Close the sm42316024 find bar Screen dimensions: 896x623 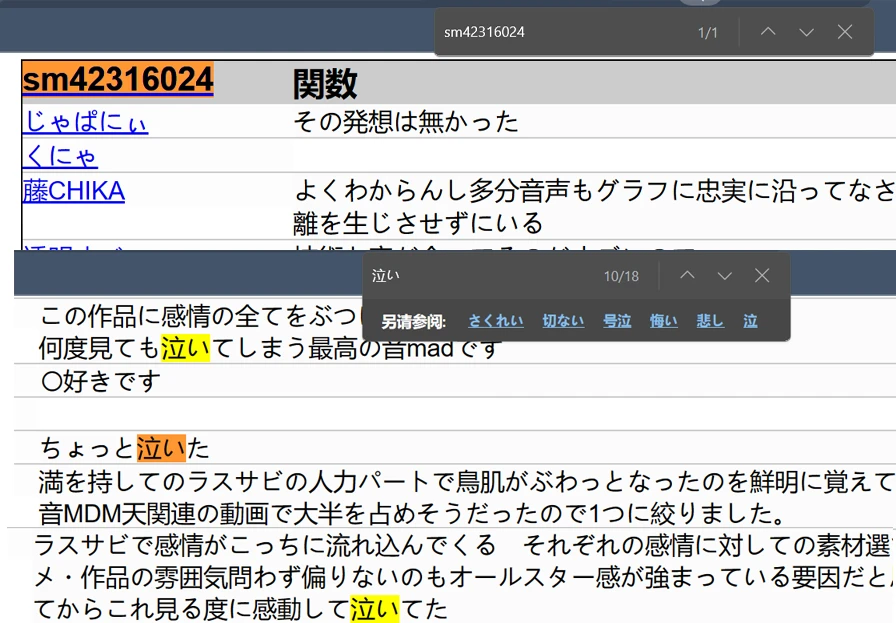click(x=845, y=32)
